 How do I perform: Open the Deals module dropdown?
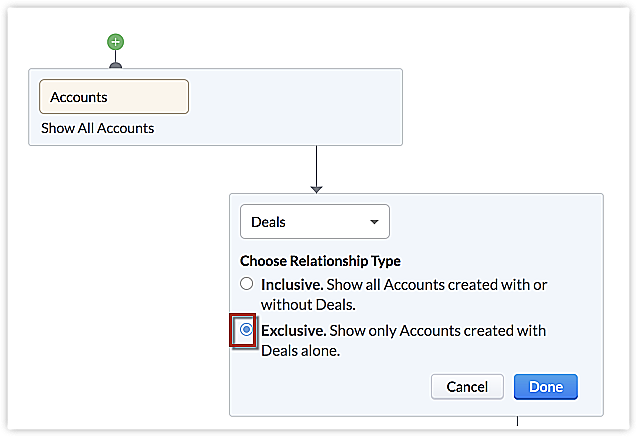(314, 222)
